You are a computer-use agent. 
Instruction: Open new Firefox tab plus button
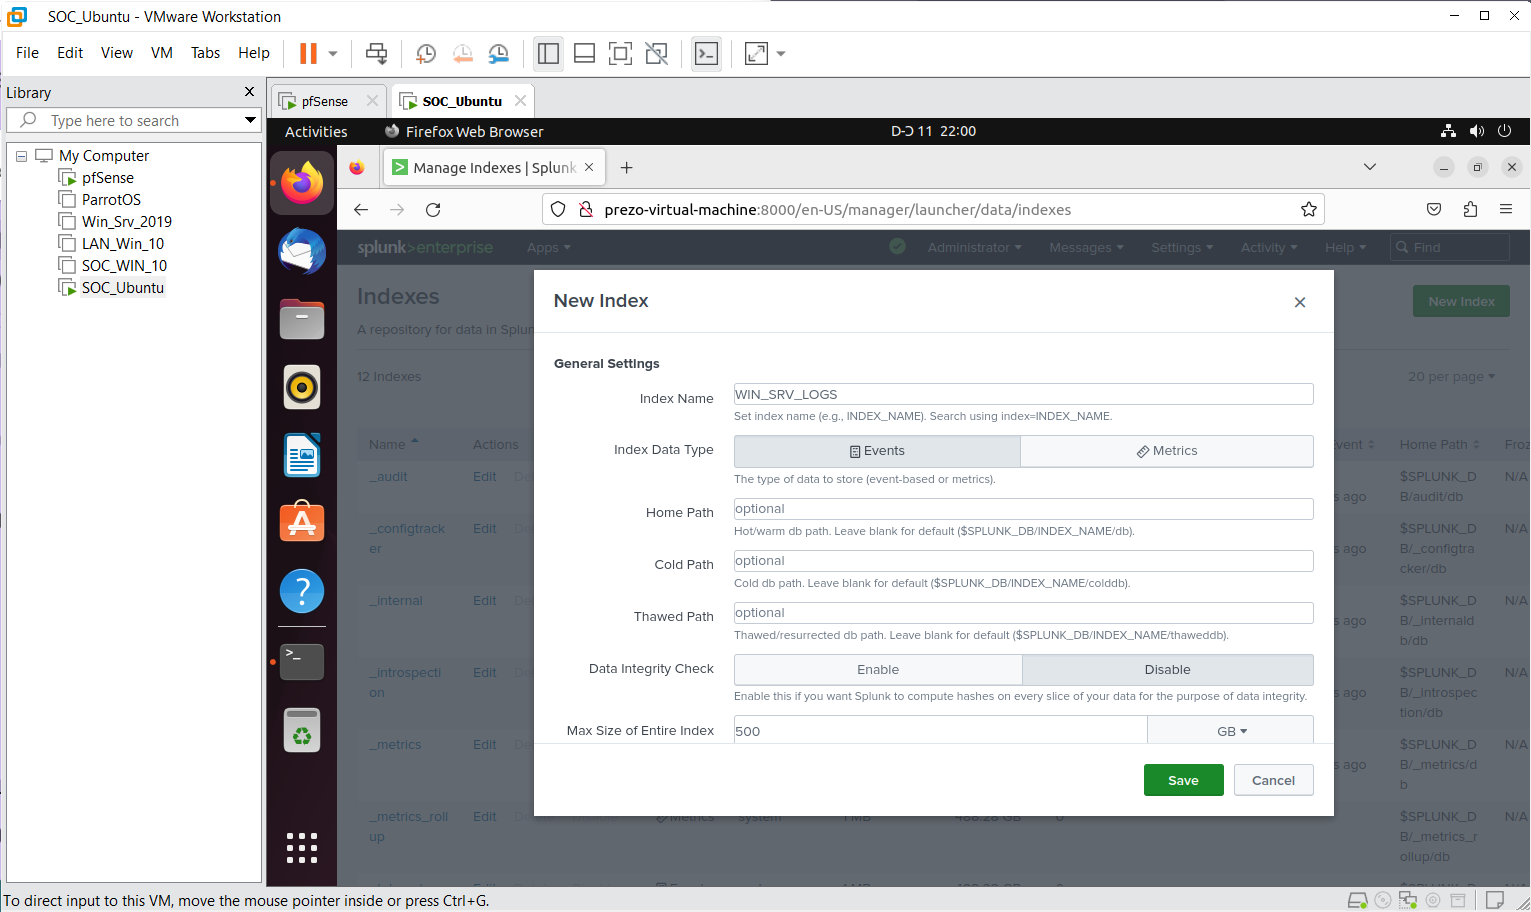point(626,168)
